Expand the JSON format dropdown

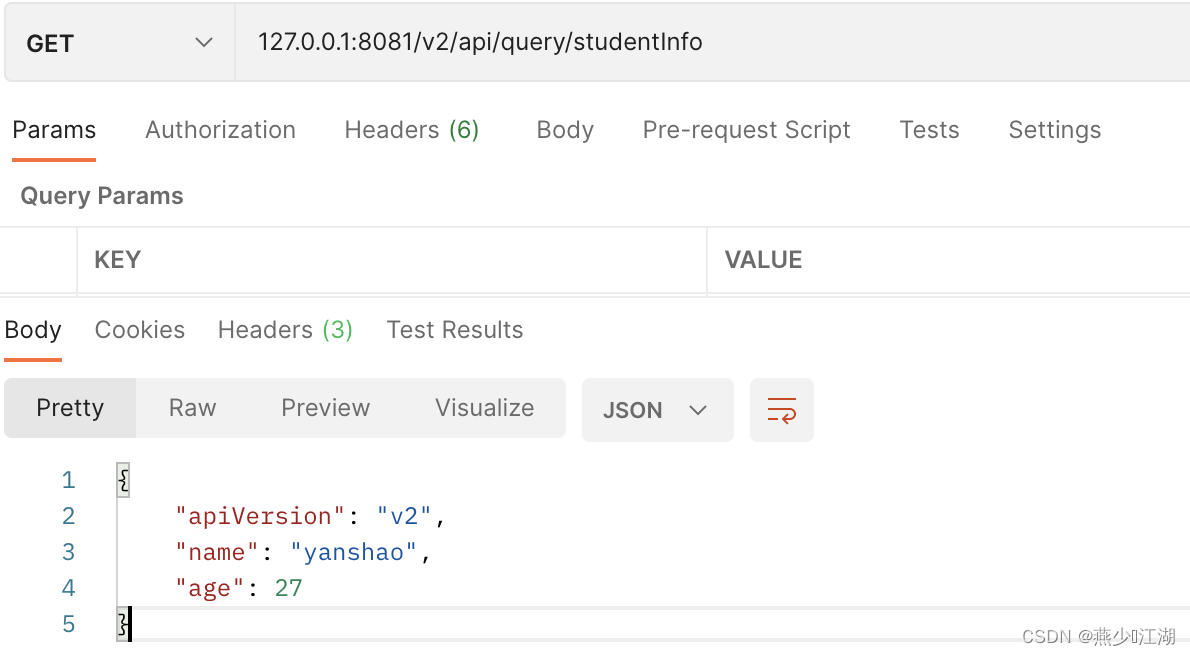[656, 410]
